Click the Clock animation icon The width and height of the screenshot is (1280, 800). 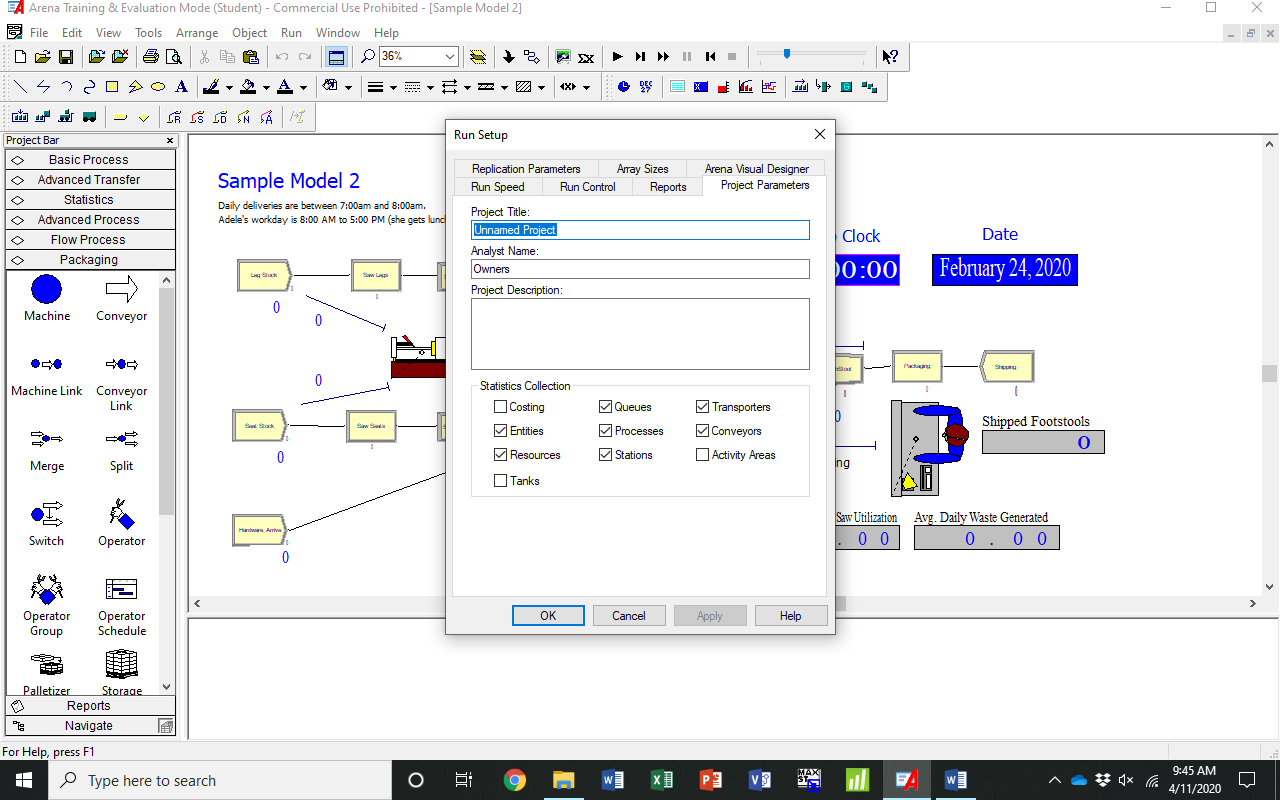tap(624, 87)
